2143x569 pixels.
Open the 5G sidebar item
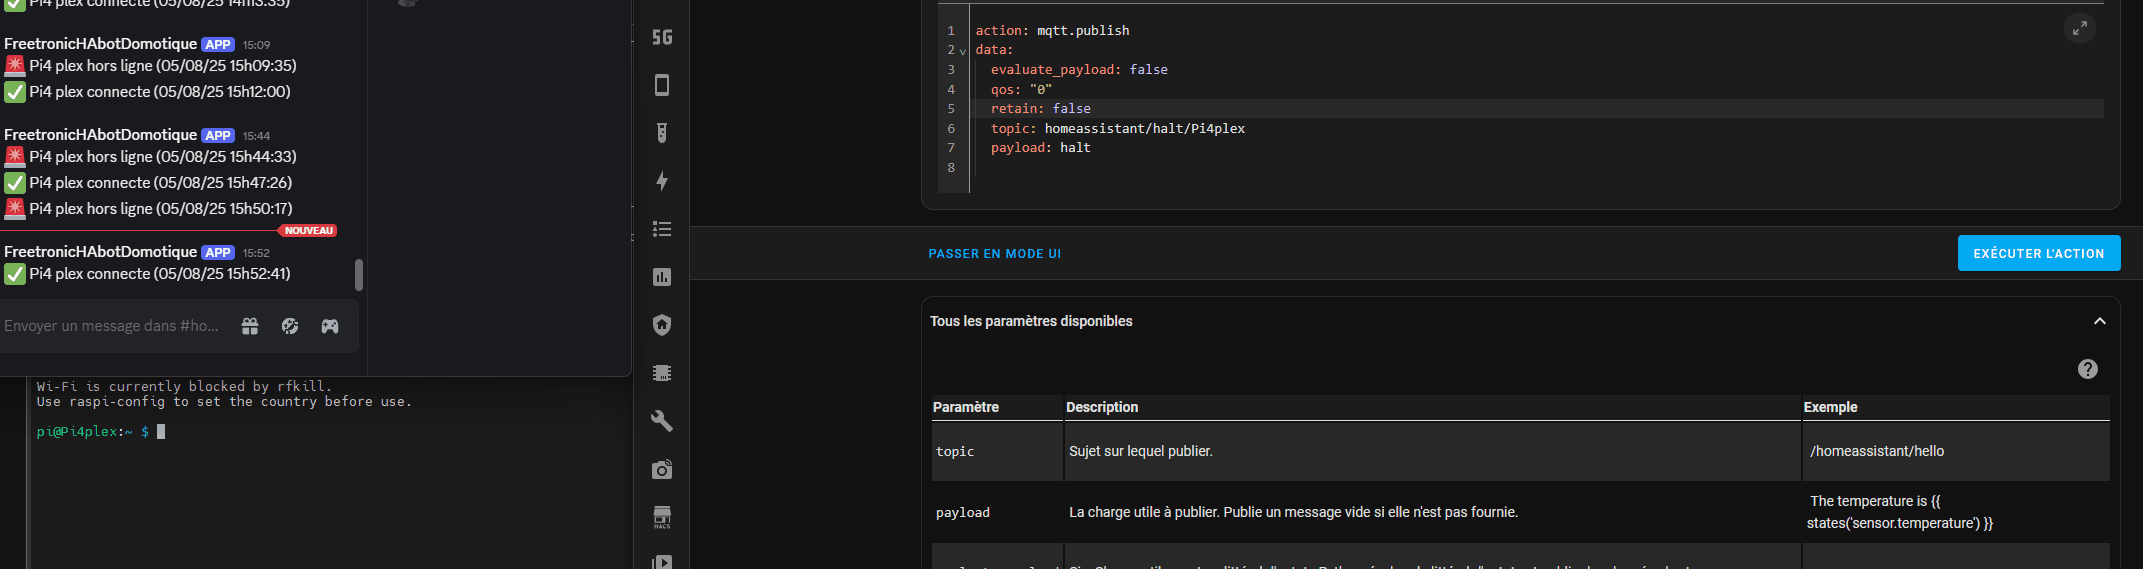[x=662, y=38]
